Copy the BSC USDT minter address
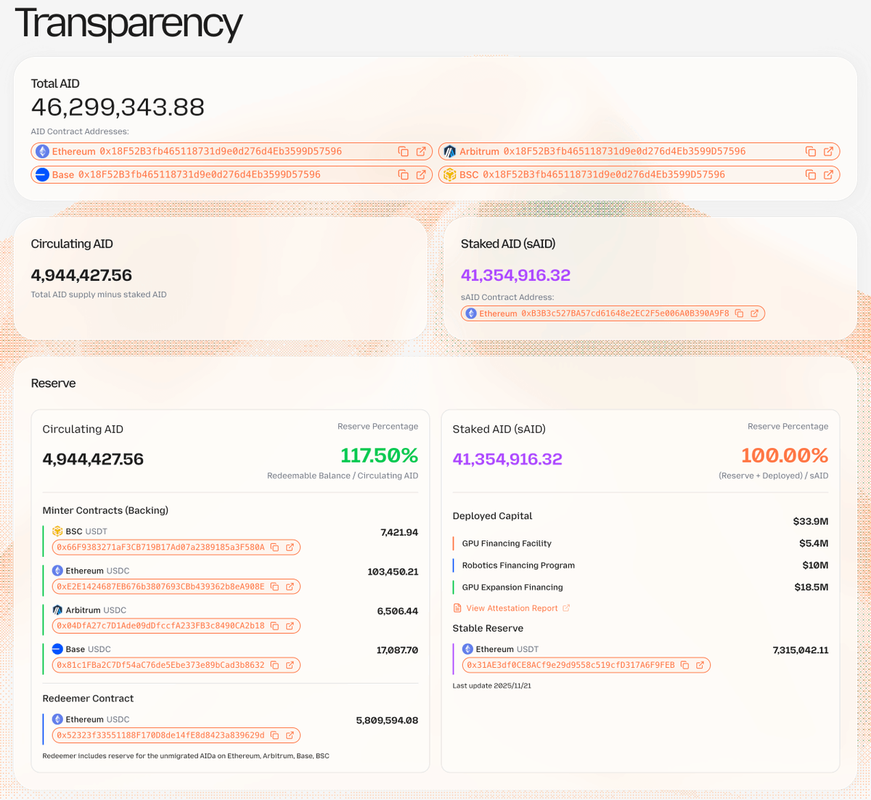871x800 pixels. [x=275, y=548]
